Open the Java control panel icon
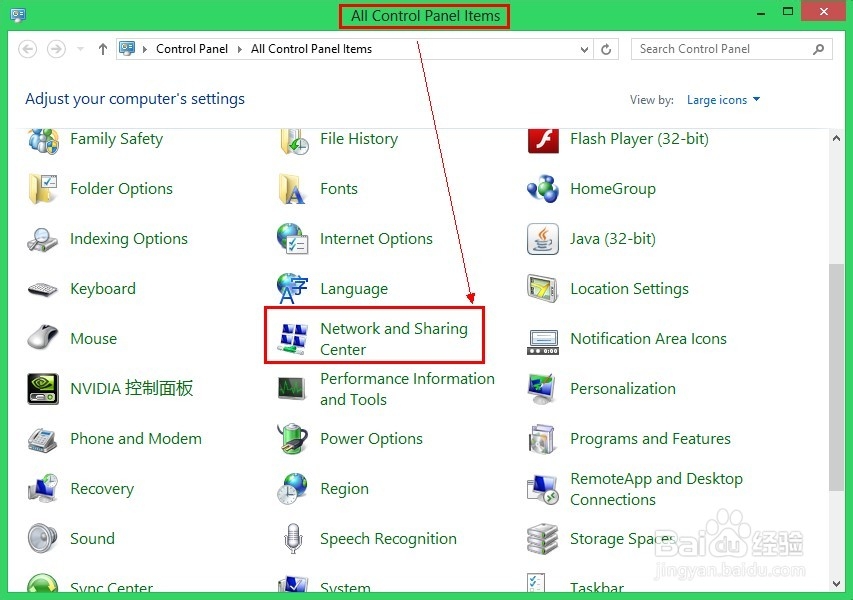The width and height of the screenshot is (853, 600). point(543,239)
